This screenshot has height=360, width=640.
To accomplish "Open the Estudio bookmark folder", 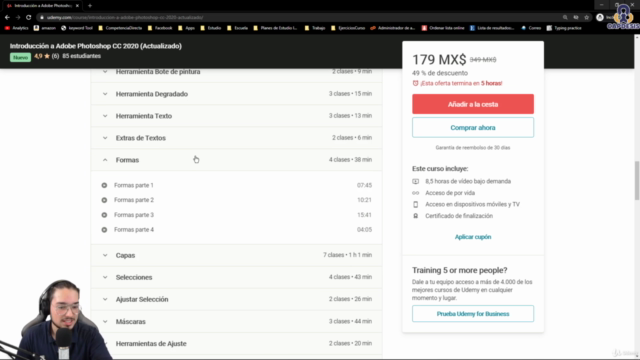I will (211, 28).
